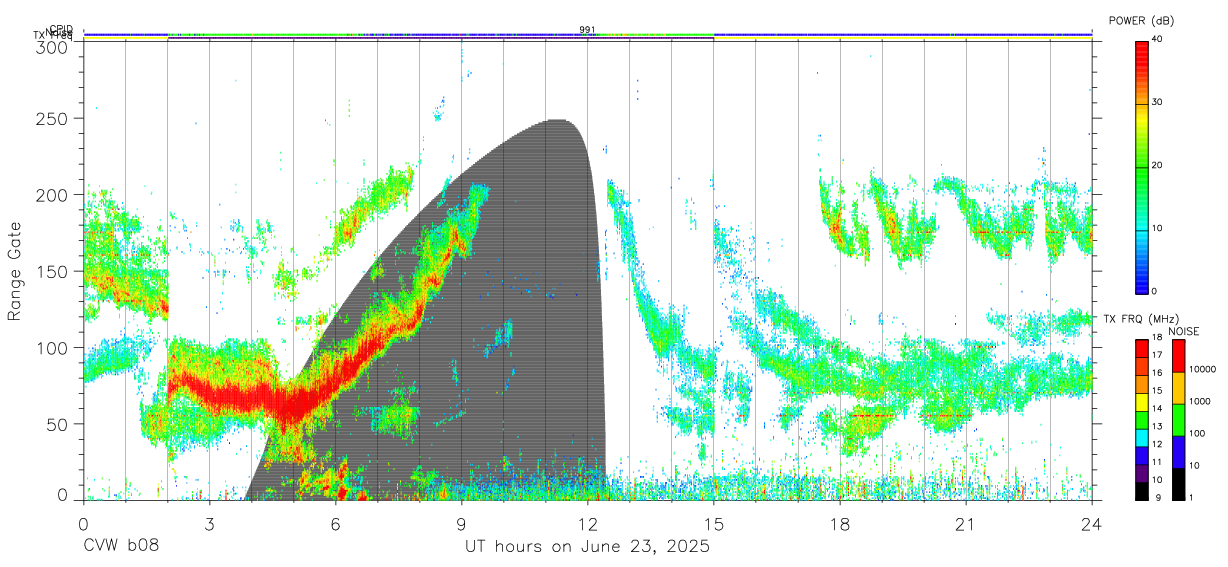Click the 'NOISE' legend title
The image size is (1228, 567).
tap(1184, 331)
